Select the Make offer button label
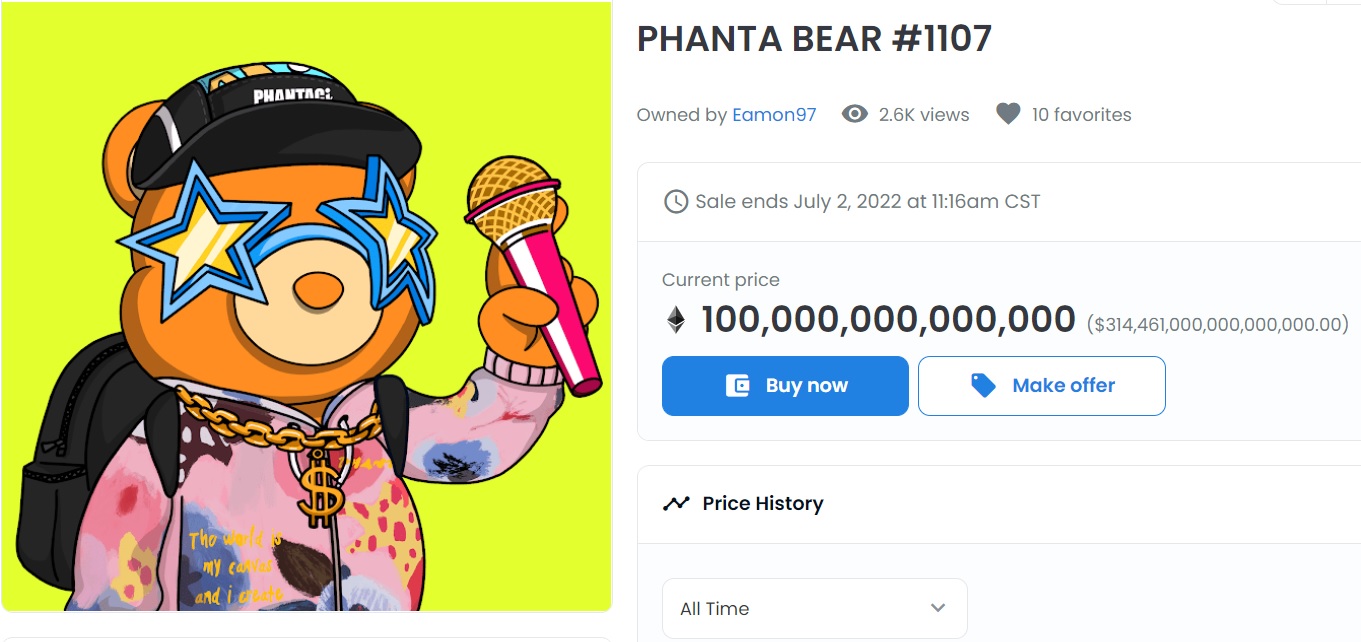The height and width of the screenshot is (642, 1361). [1063, 386]
